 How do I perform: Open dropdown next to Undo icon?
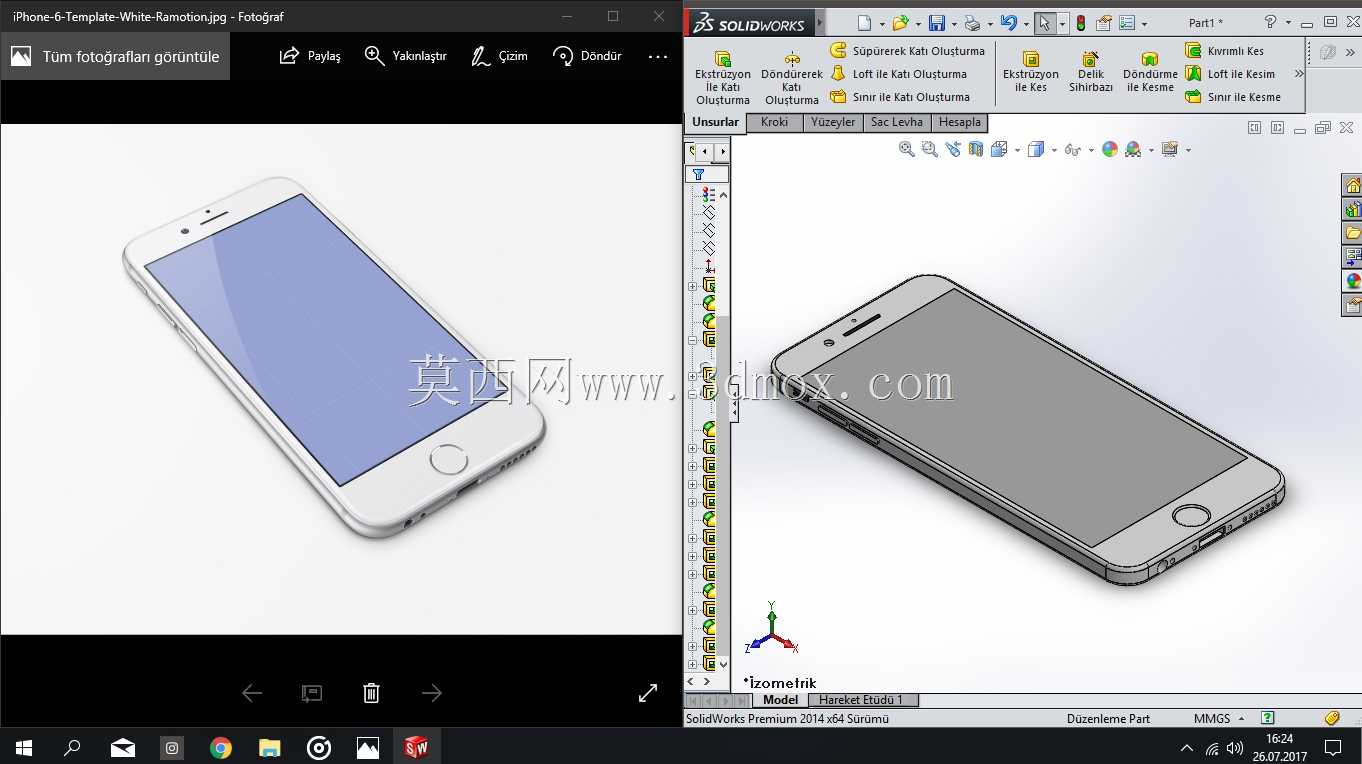click(1025, 24)
